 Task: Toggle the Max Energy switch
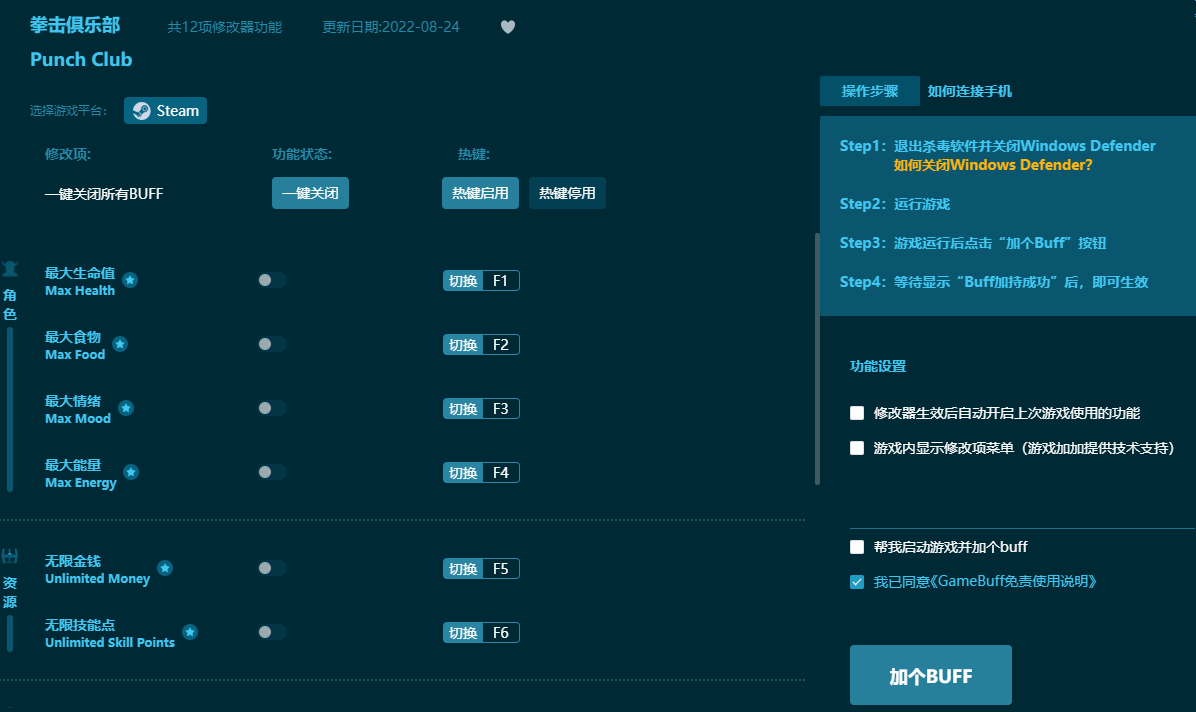pos(272,472)
